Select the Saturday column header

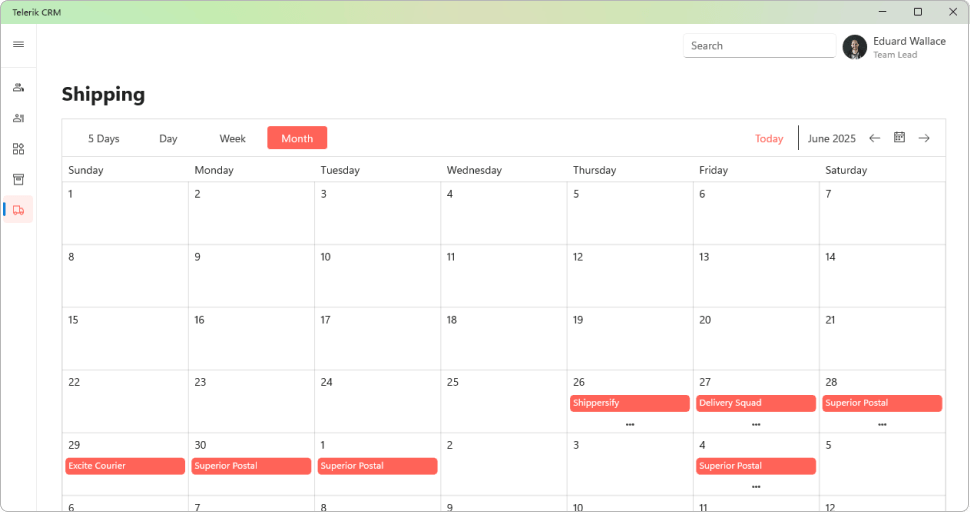(x=882, y=170)
